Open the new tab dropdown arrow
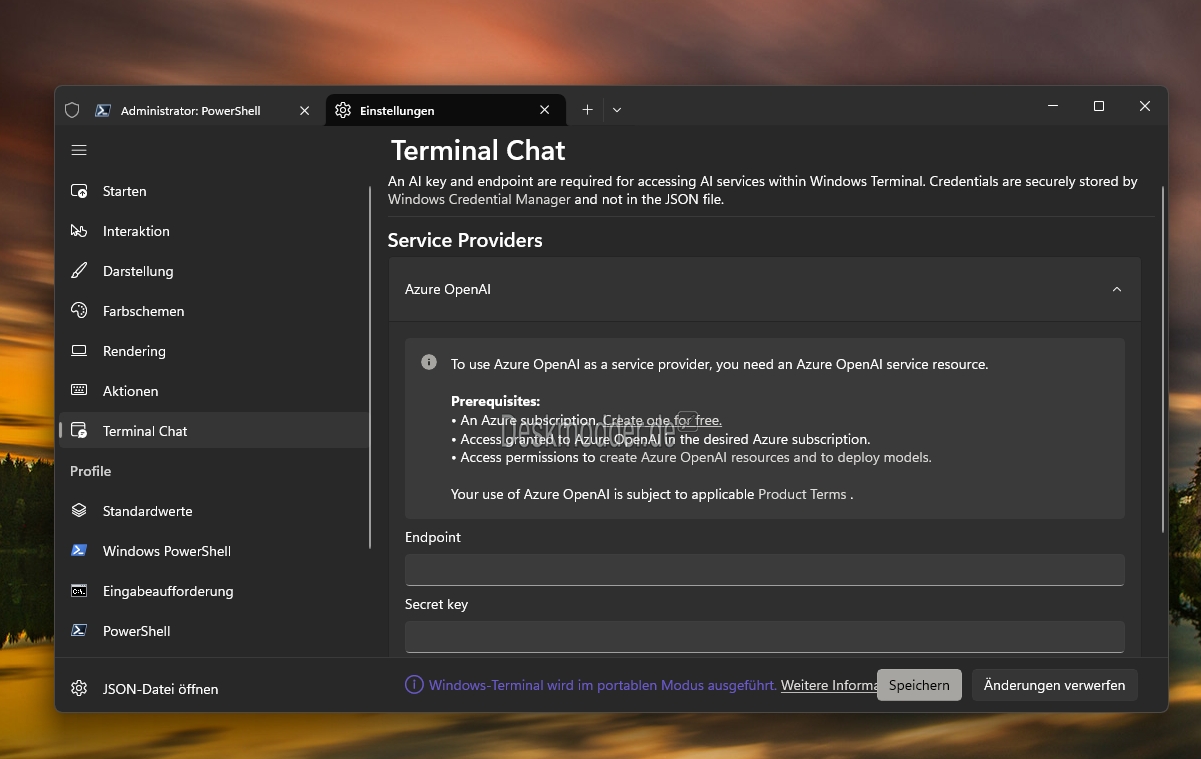The width and height of the screenshot is (1201, 759). [617, 110]
